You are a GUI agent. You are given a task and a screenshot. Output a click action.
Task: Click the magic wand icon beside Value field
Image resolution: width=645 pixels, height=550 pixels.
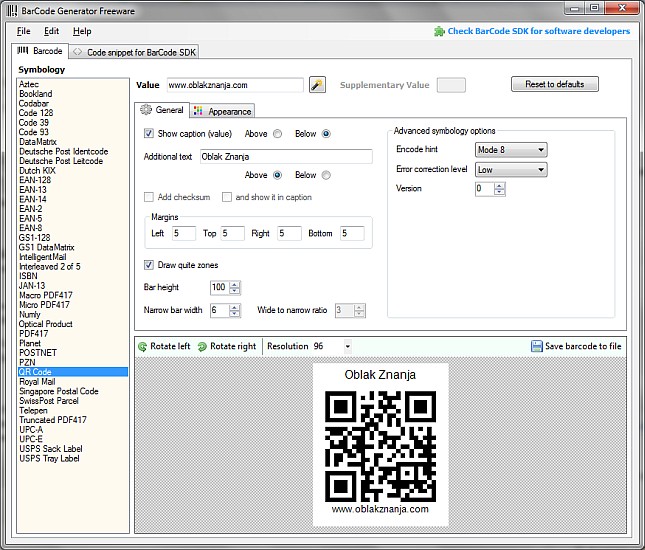(x=317, y=85)
